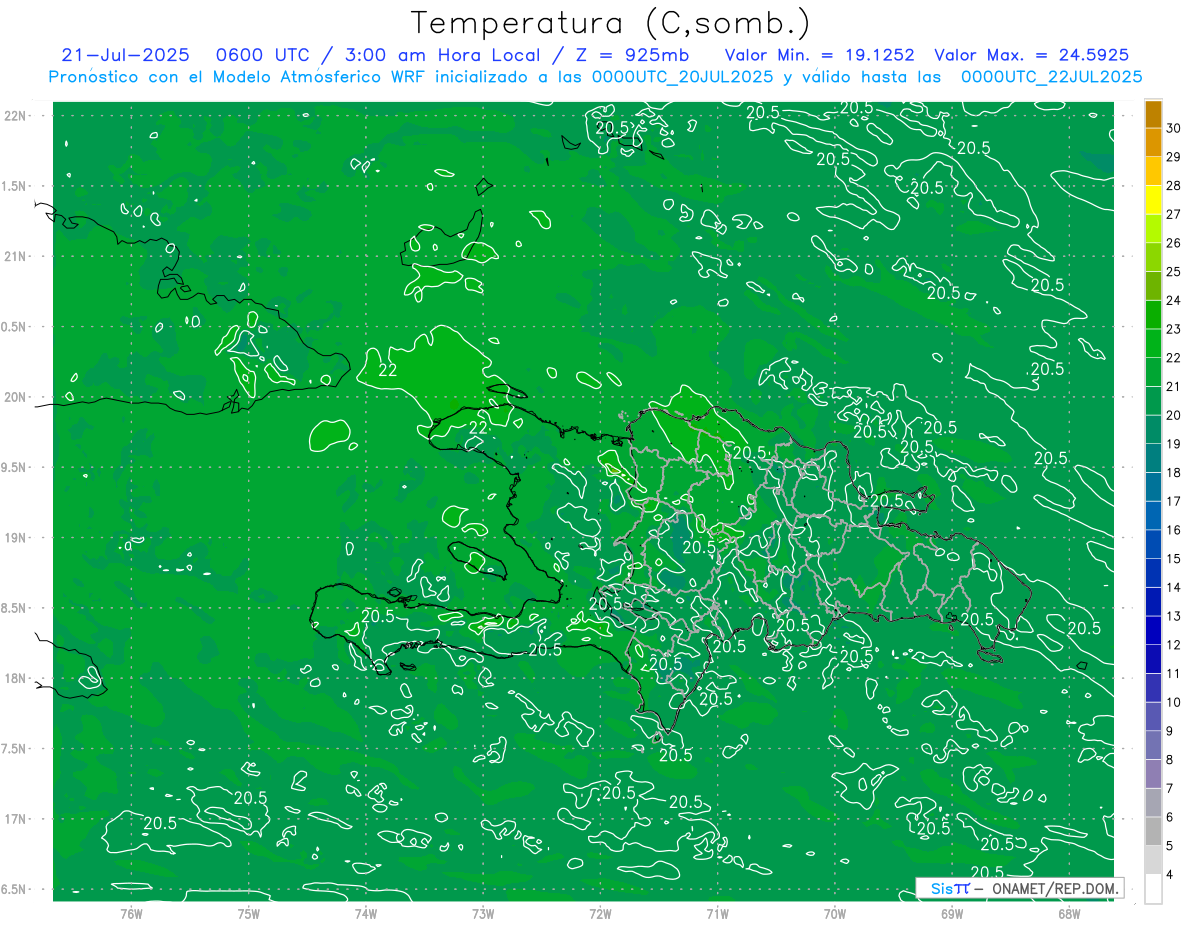The width and height of the screenshot is (1200, 927).
Task: Click the '20' color scale label
Action: pos(1174,415)
